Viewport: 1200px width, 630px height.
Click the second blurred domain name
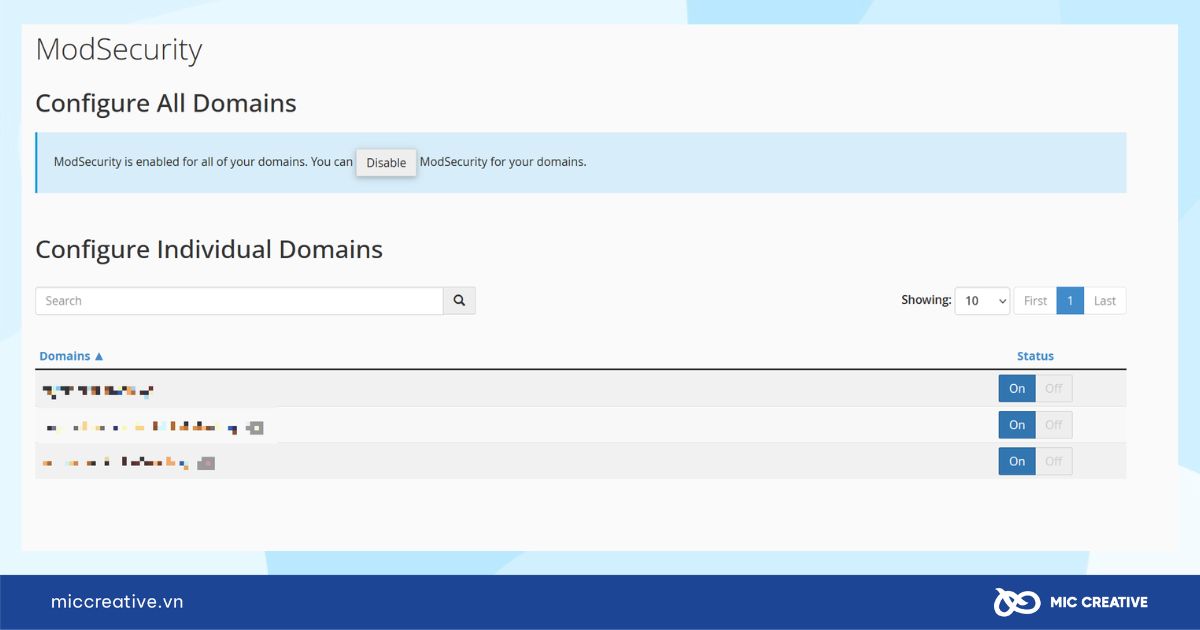tap(154, 427)
